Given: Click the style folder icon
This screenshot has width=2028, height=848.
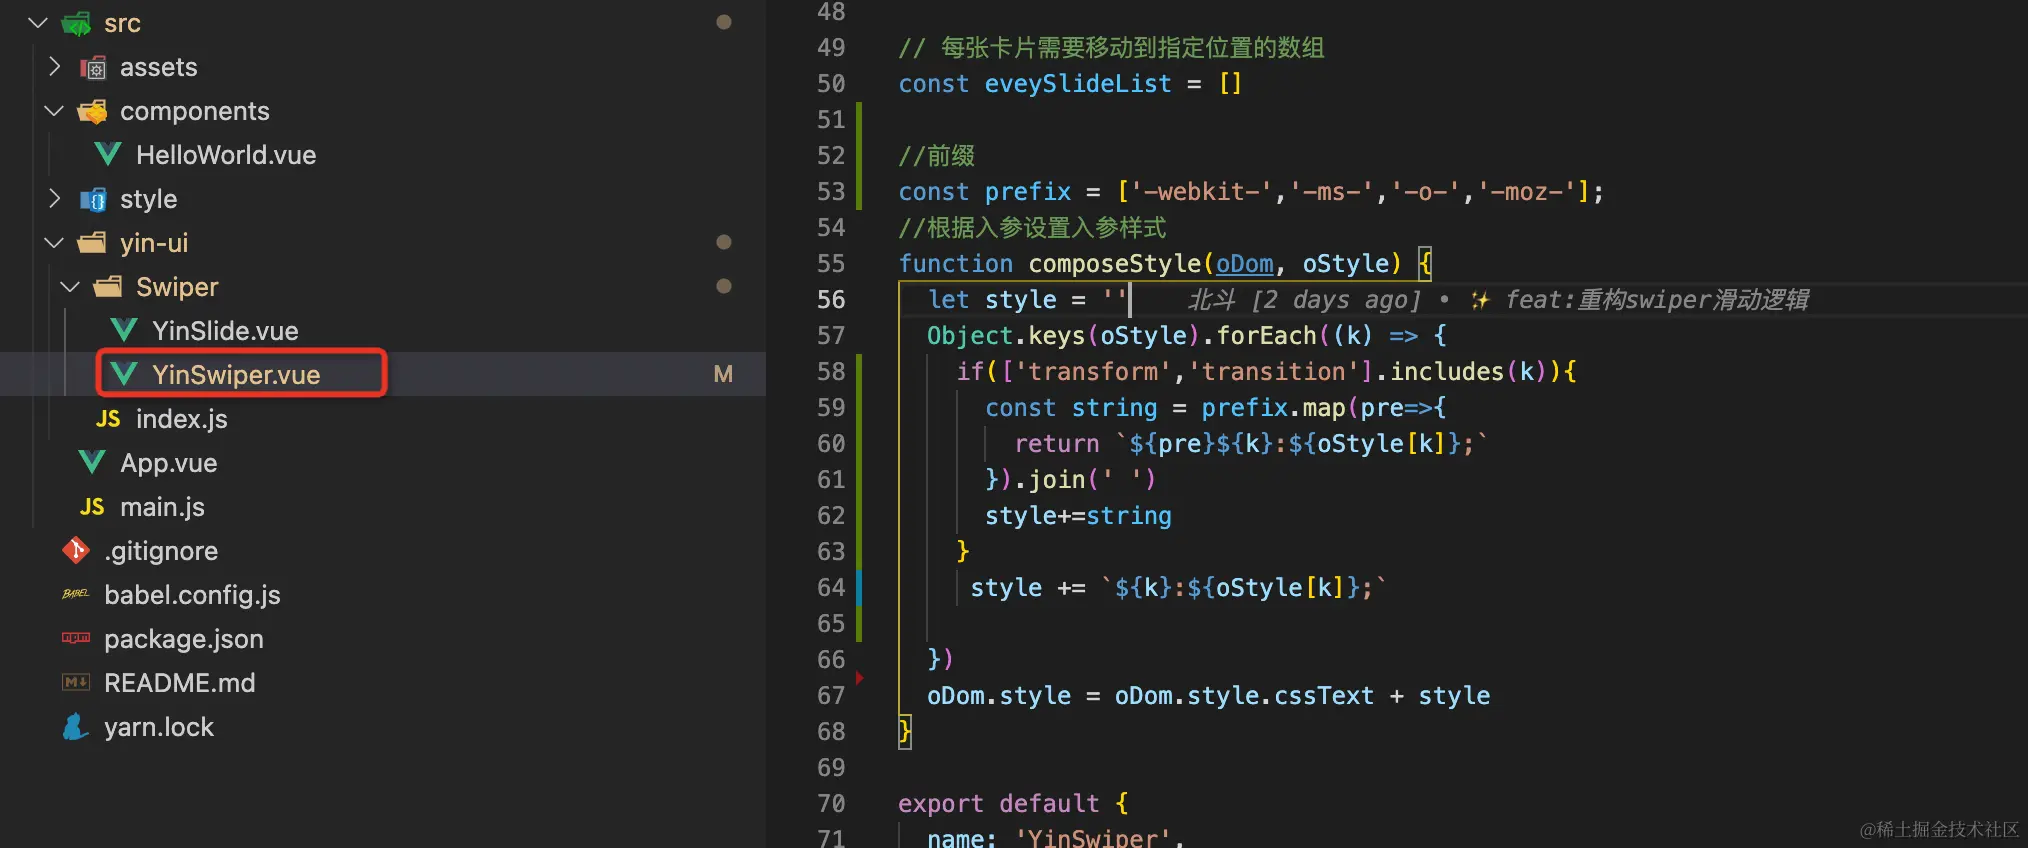Looking at the screenshot, I should point(93,199).
